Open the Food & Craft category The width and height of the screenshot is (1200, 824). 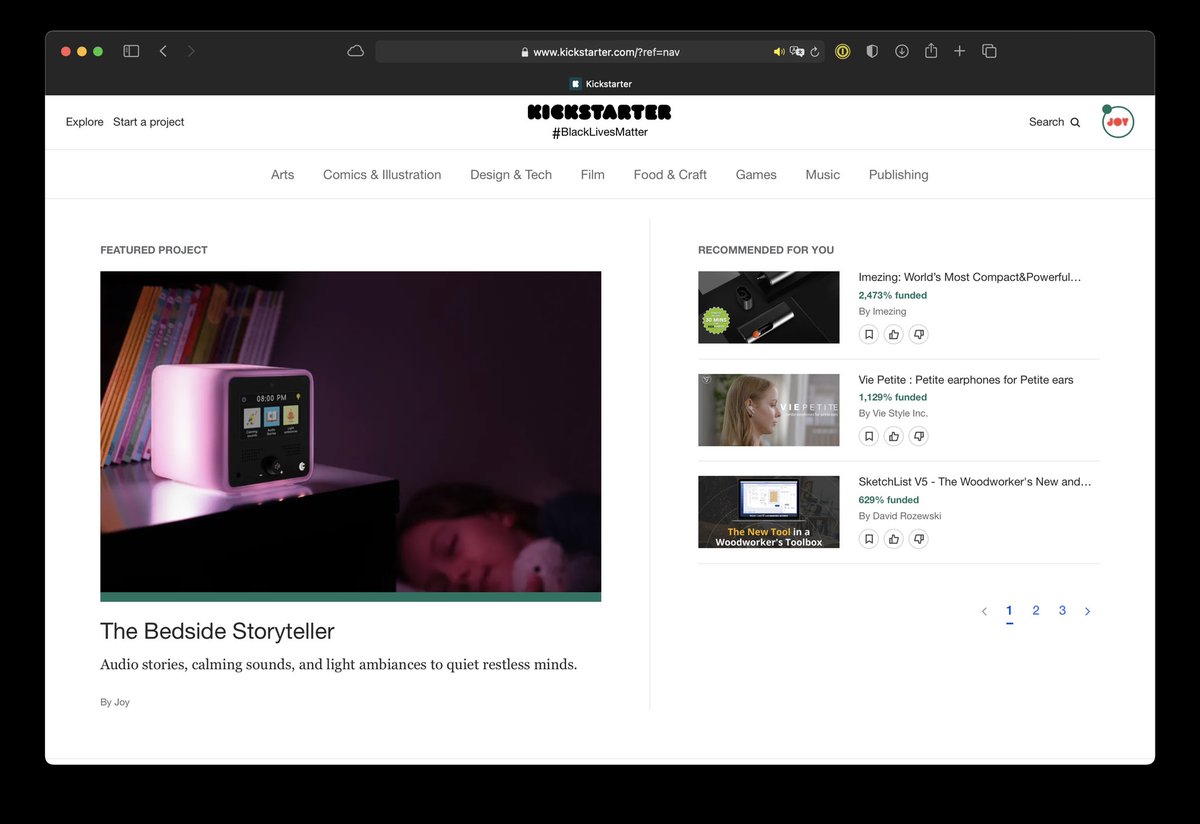[x=670, y=174]
